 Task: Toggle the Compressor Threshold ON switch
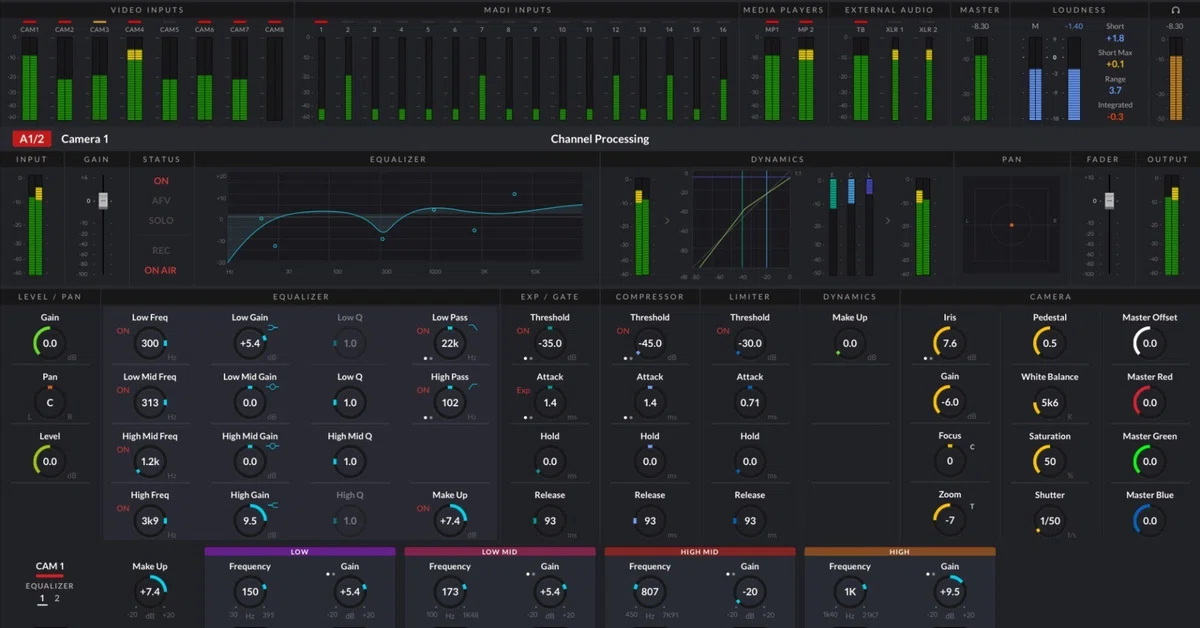[623, 331]
